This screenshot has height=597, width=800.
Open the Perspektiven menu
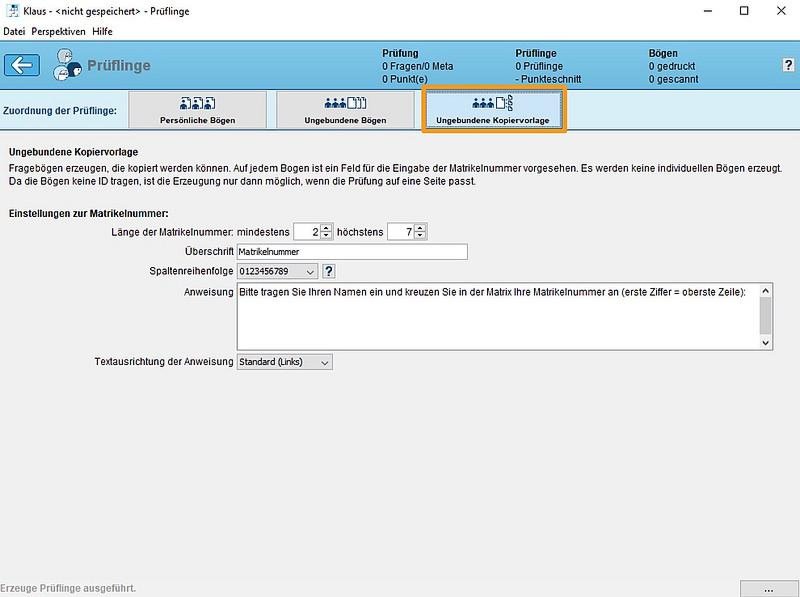(x=58, y=31)
